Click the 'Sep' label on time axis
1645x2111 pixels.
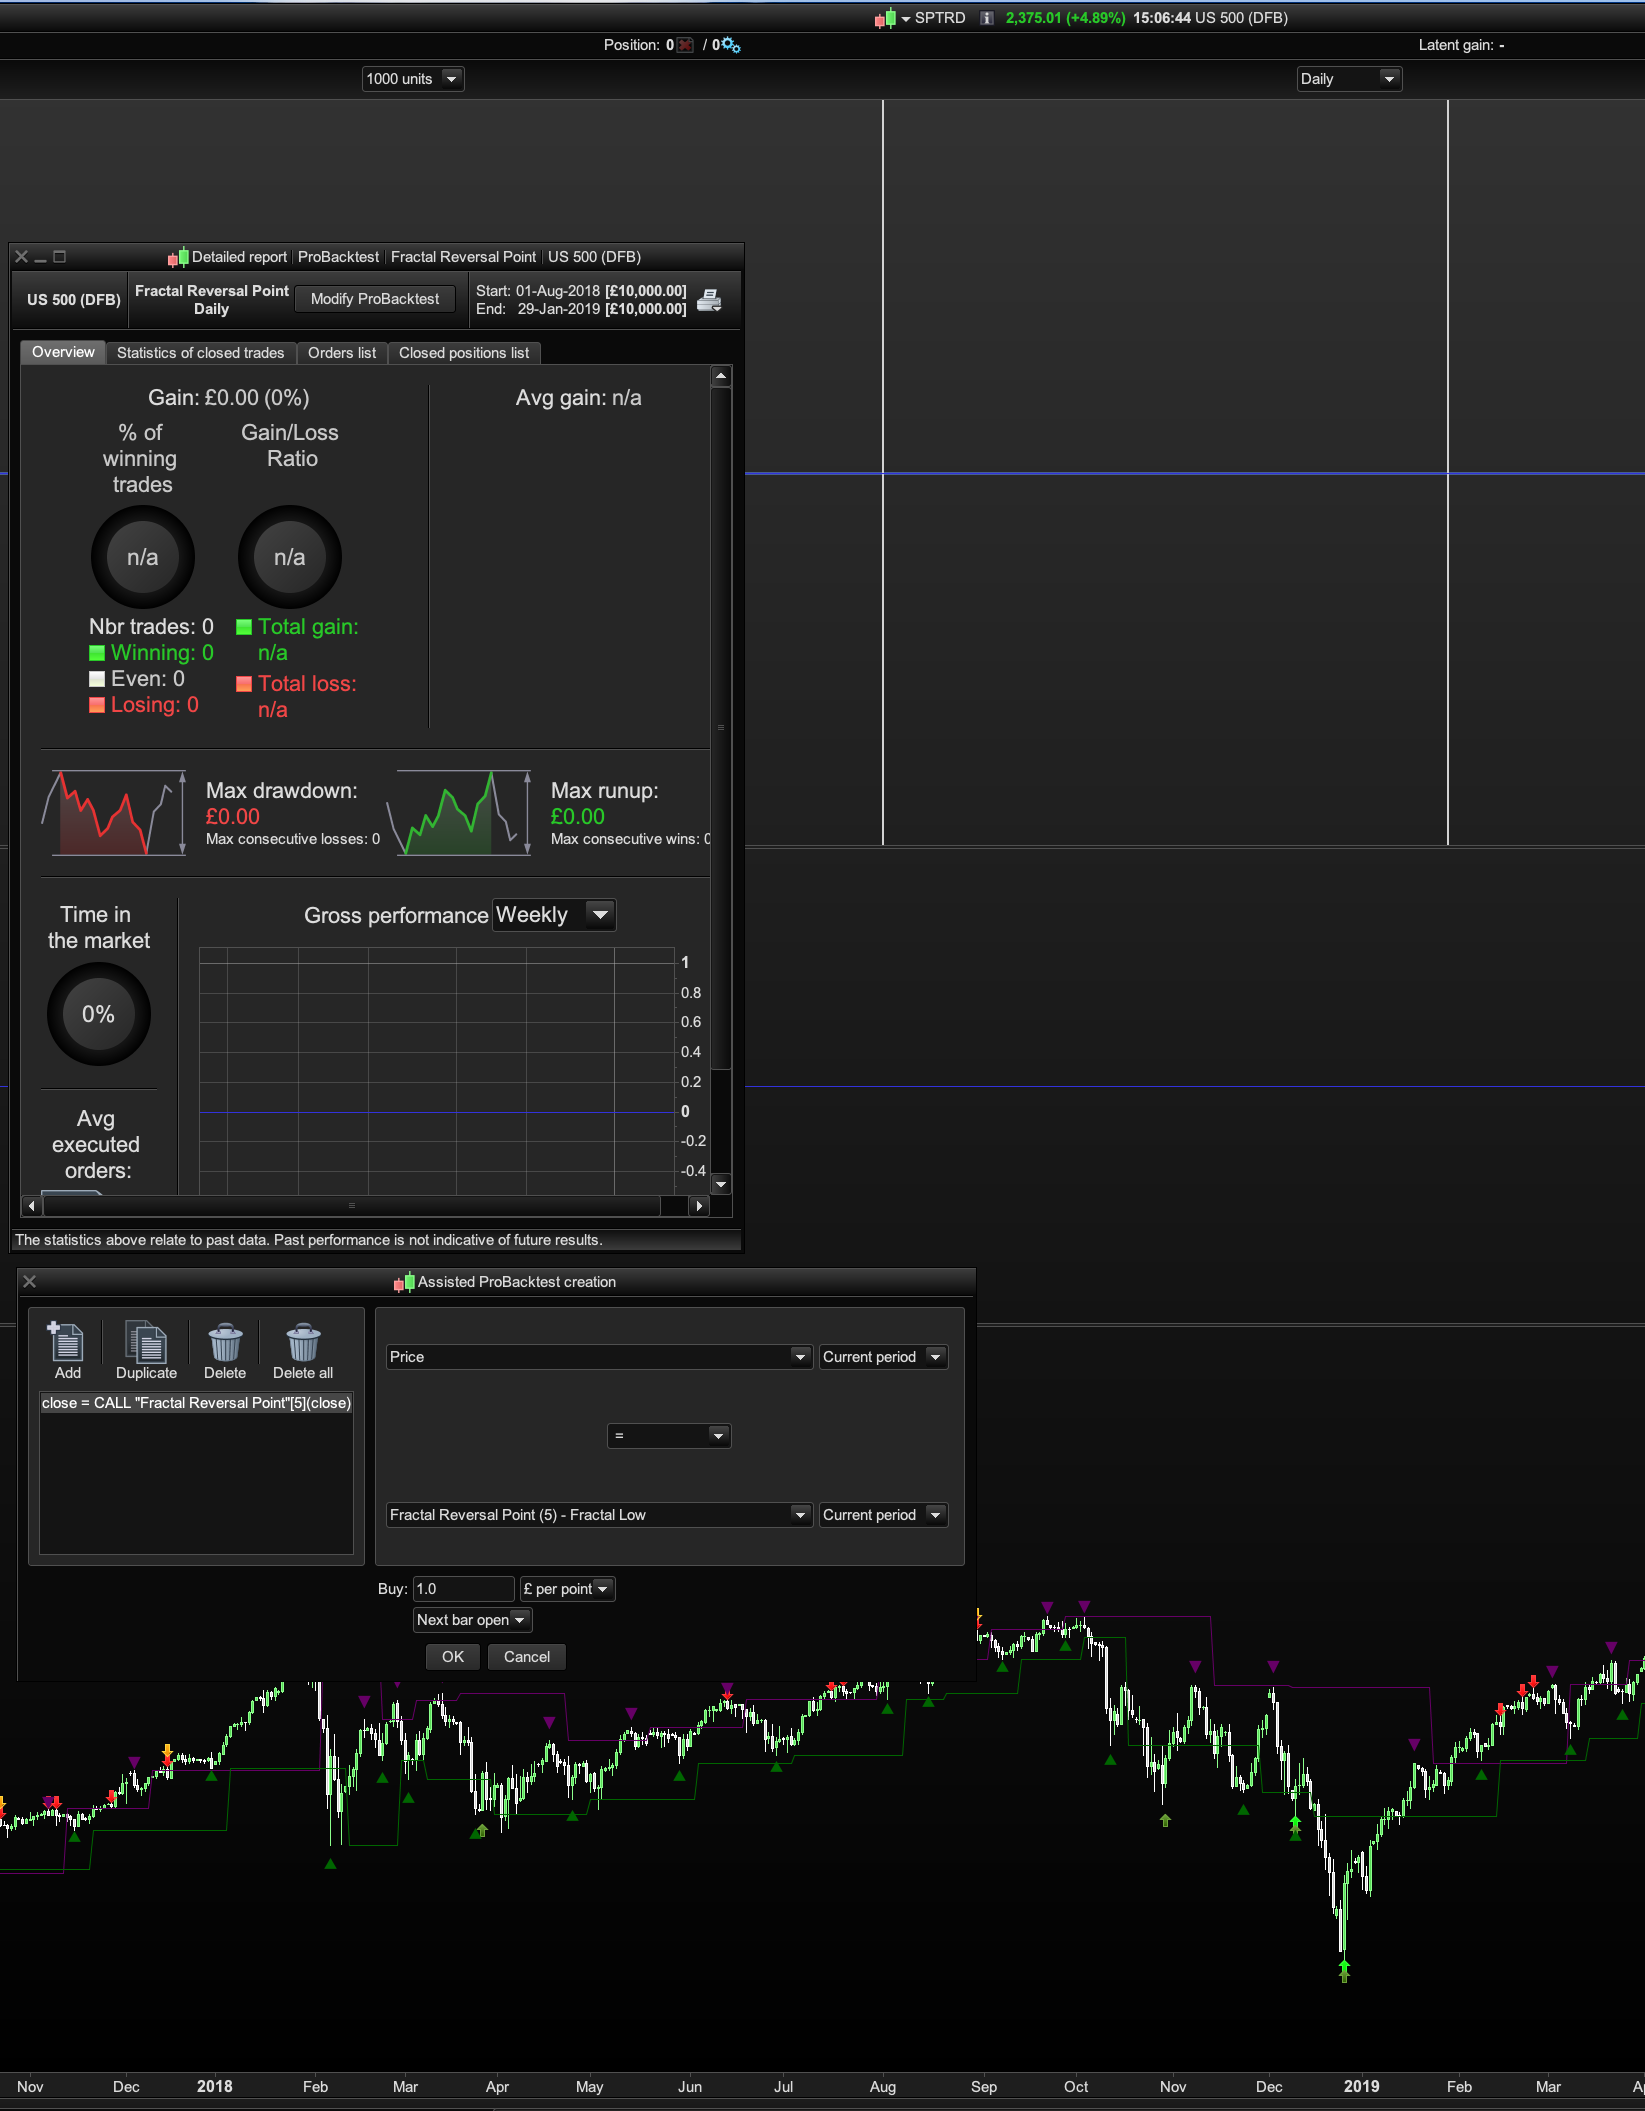pyautogui.click(x=984, y=2086)
